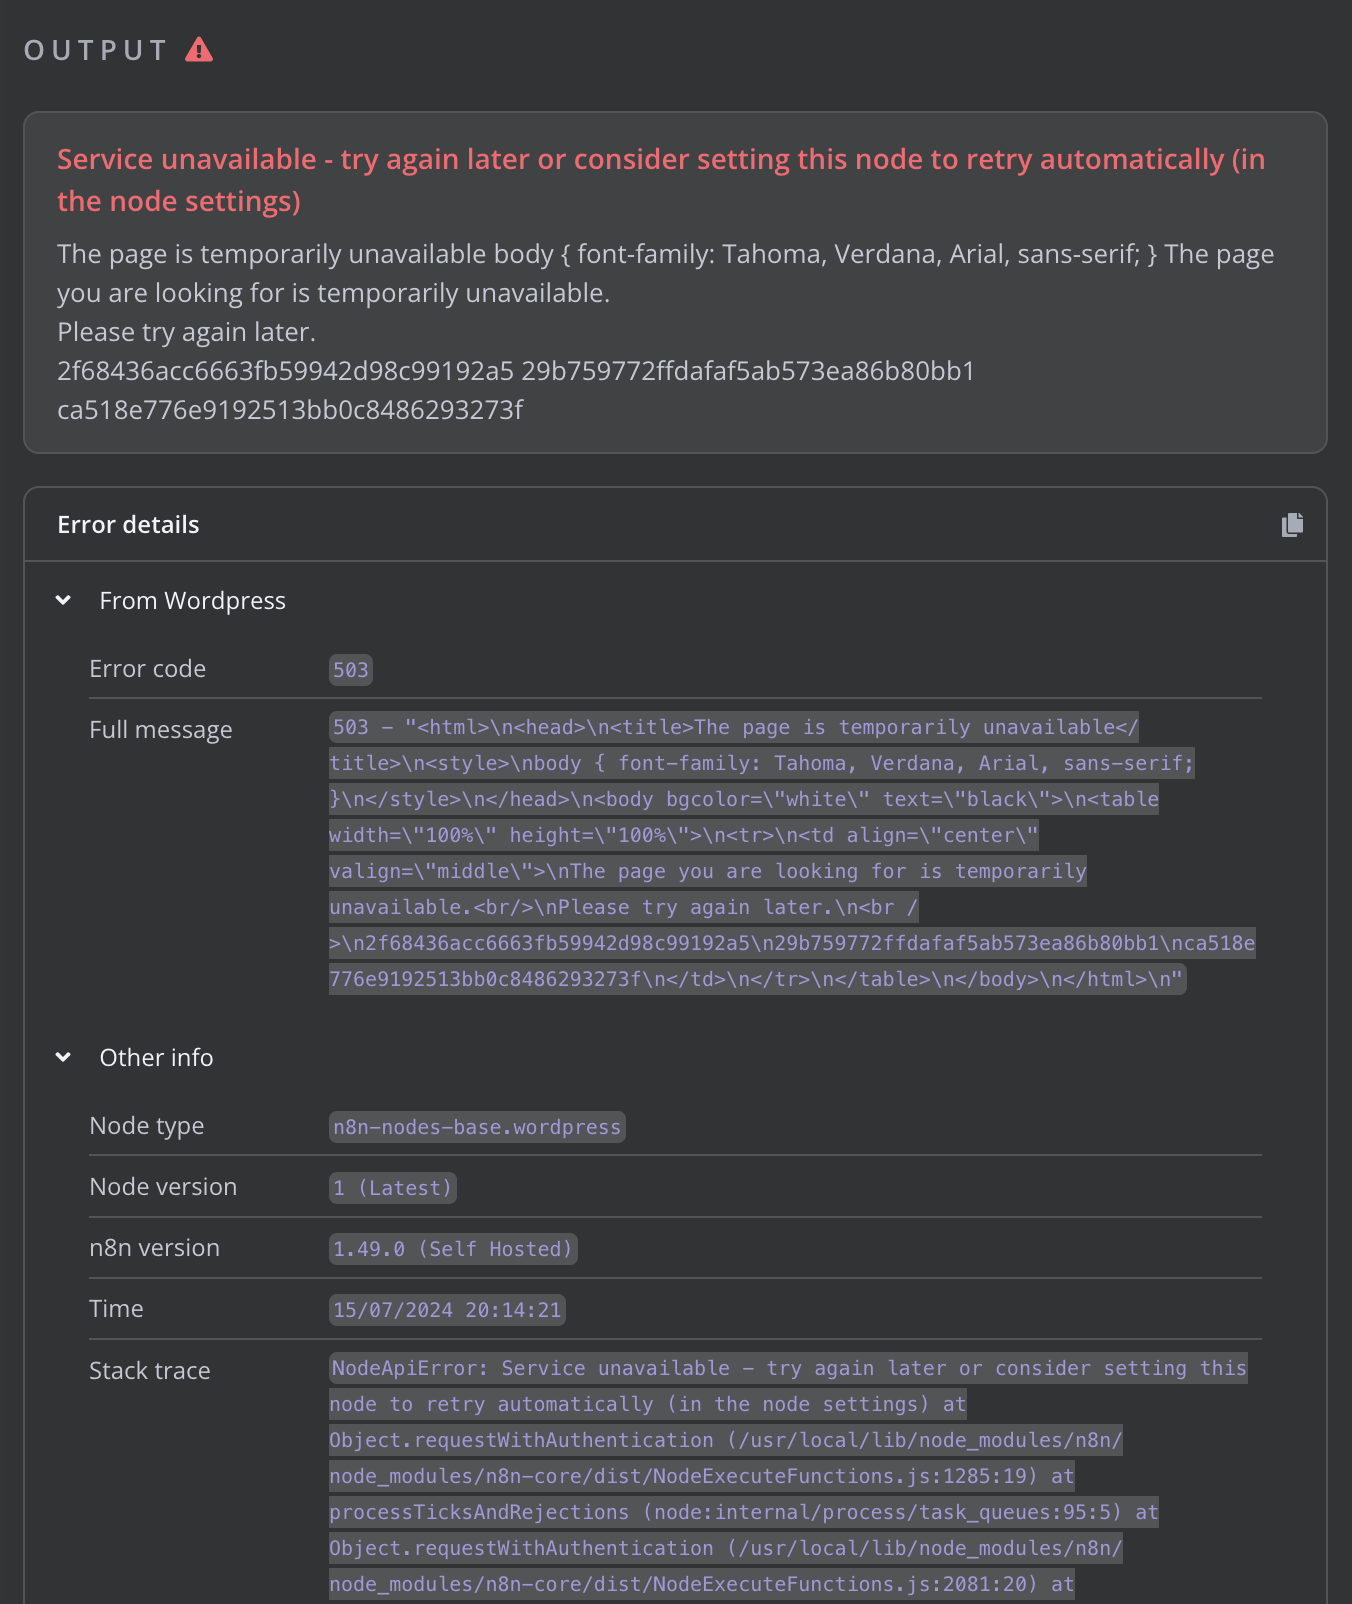Screen dimensions: 1352x1604
Task: Click the 1.49.0 (Self Hosted) version badge
Action: [453, 1248]
